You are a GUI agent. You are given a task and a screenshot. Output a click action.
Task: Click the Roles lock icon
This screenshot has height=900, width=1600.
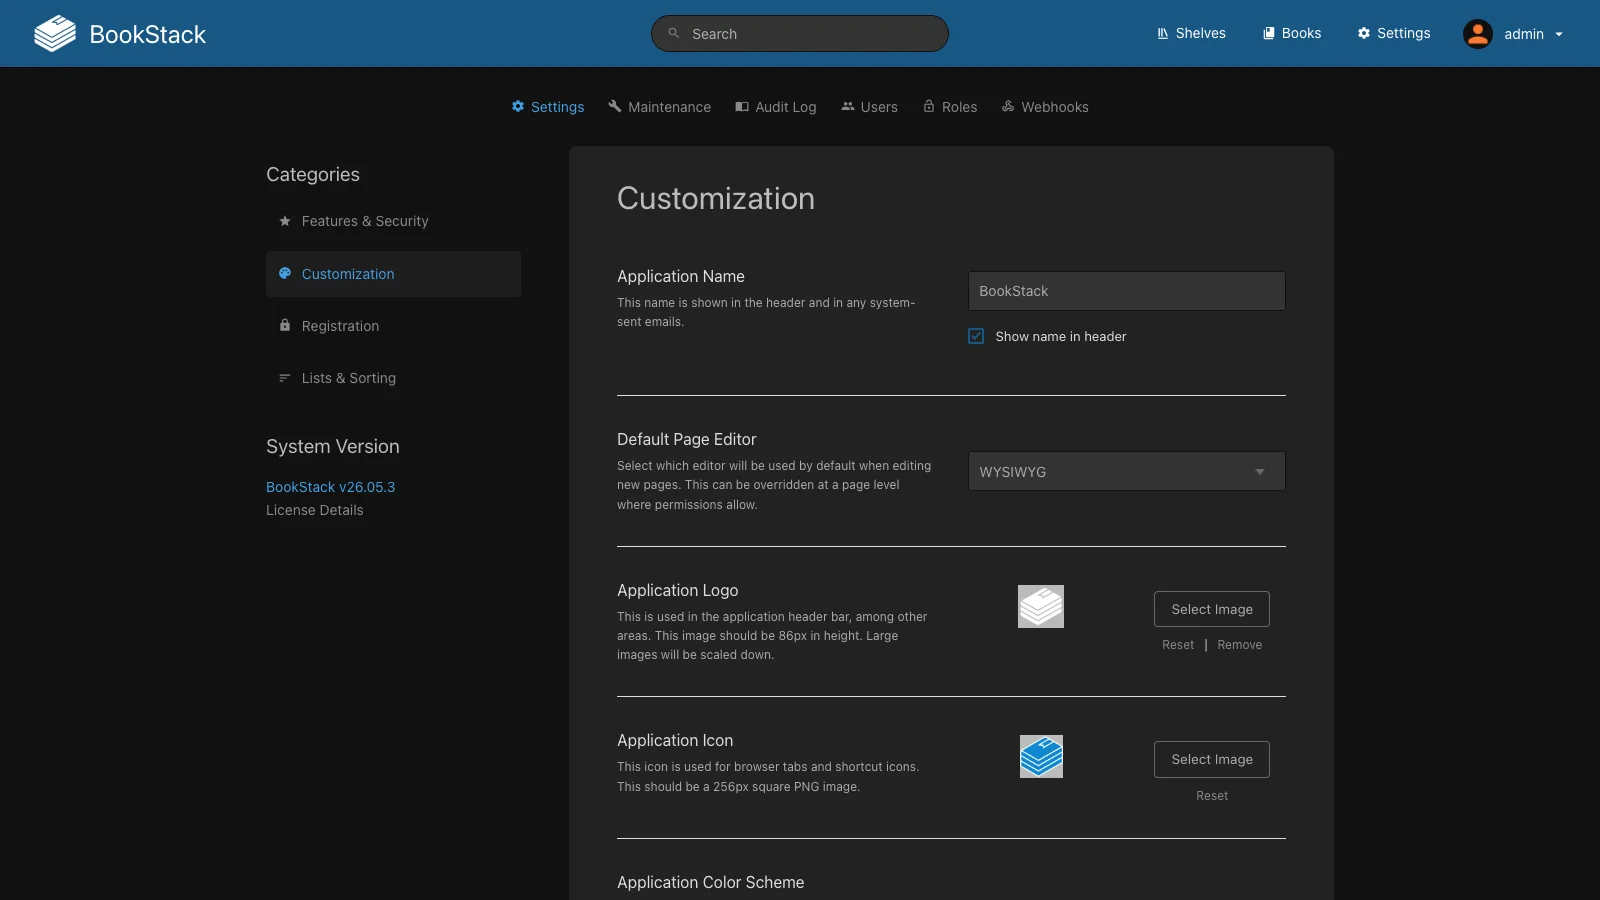(x=929, y=106)
